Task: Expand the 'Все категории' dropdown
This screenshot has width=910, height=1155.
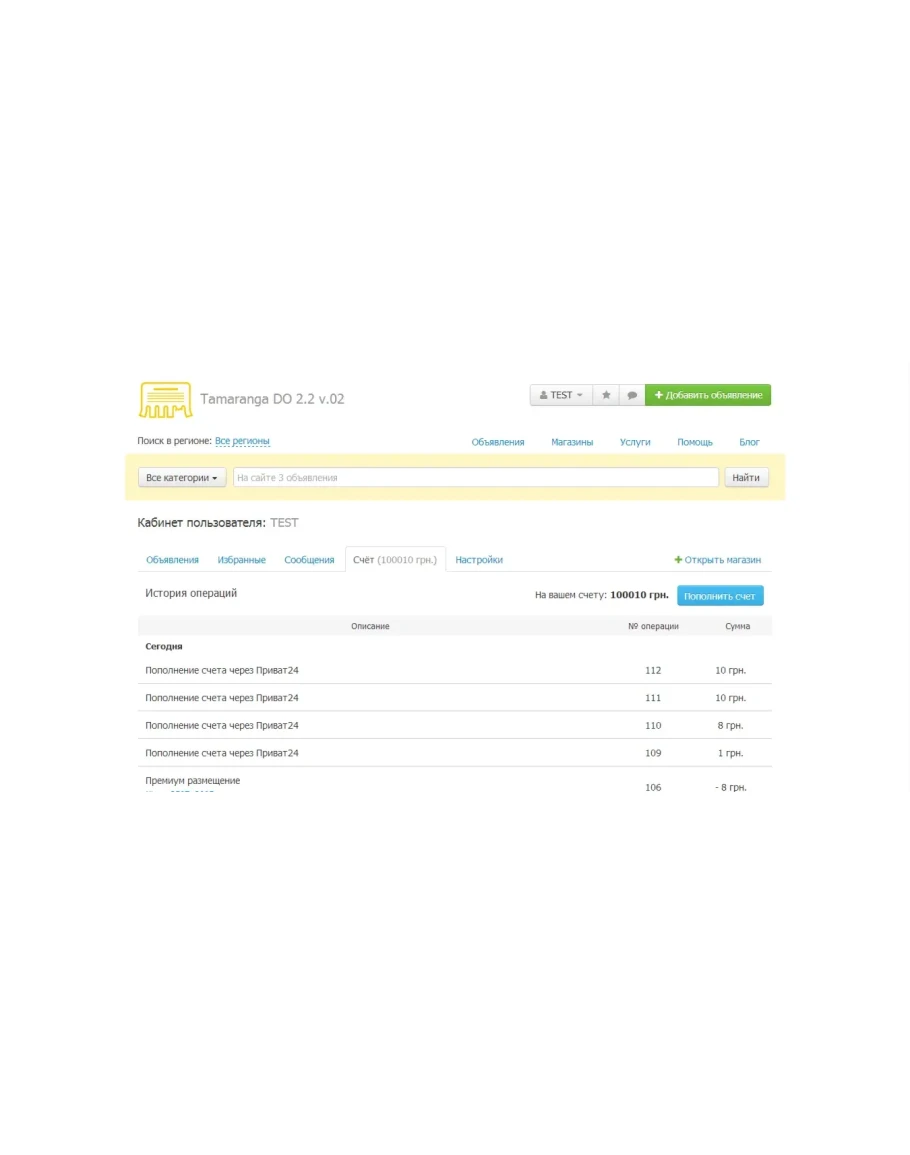Action: pyautogui.click(x=182, y=478)
